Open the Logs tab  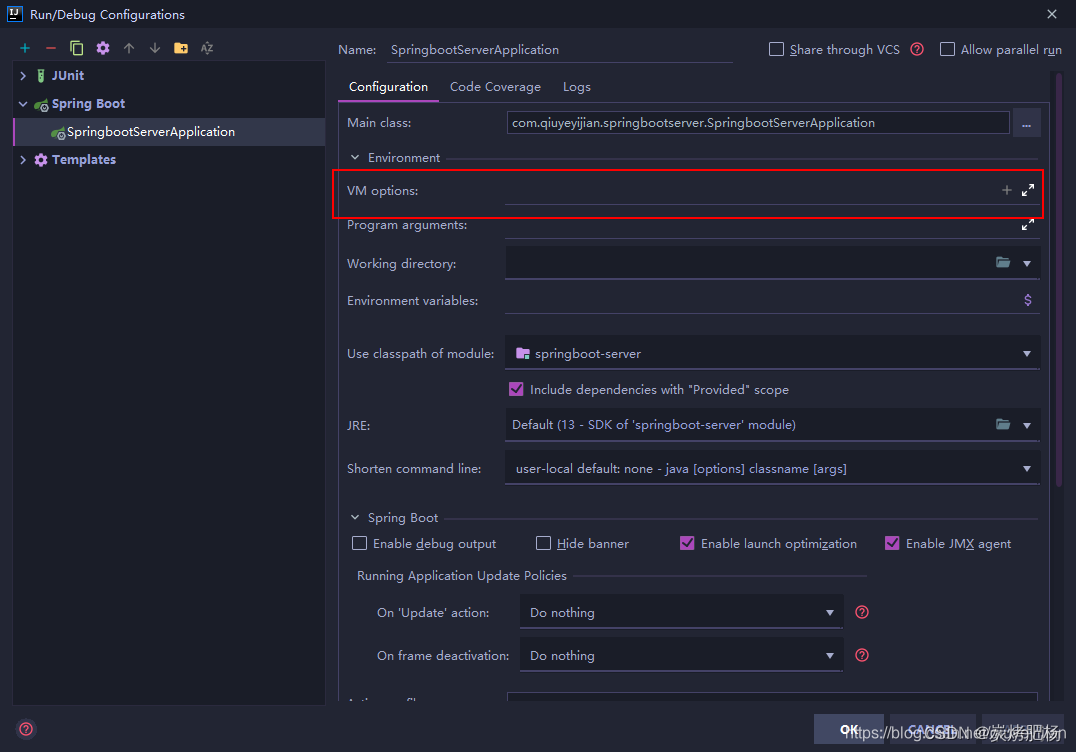pyautogui.click(x=576, y=86)
